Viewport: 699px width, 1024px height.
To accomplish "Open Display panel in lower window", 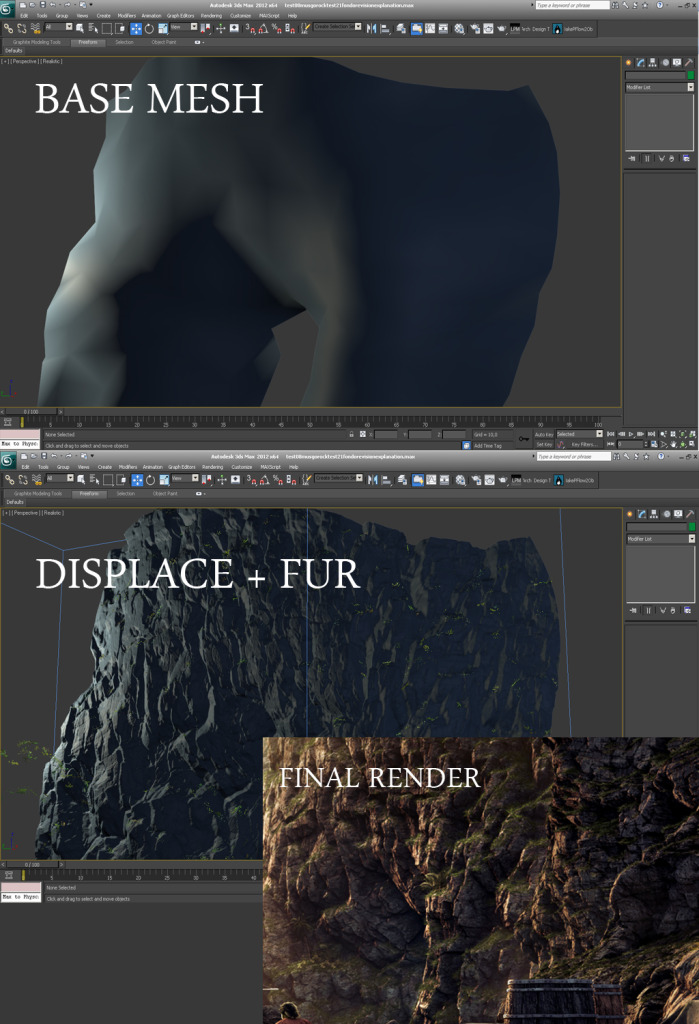I will click(678, 515).
